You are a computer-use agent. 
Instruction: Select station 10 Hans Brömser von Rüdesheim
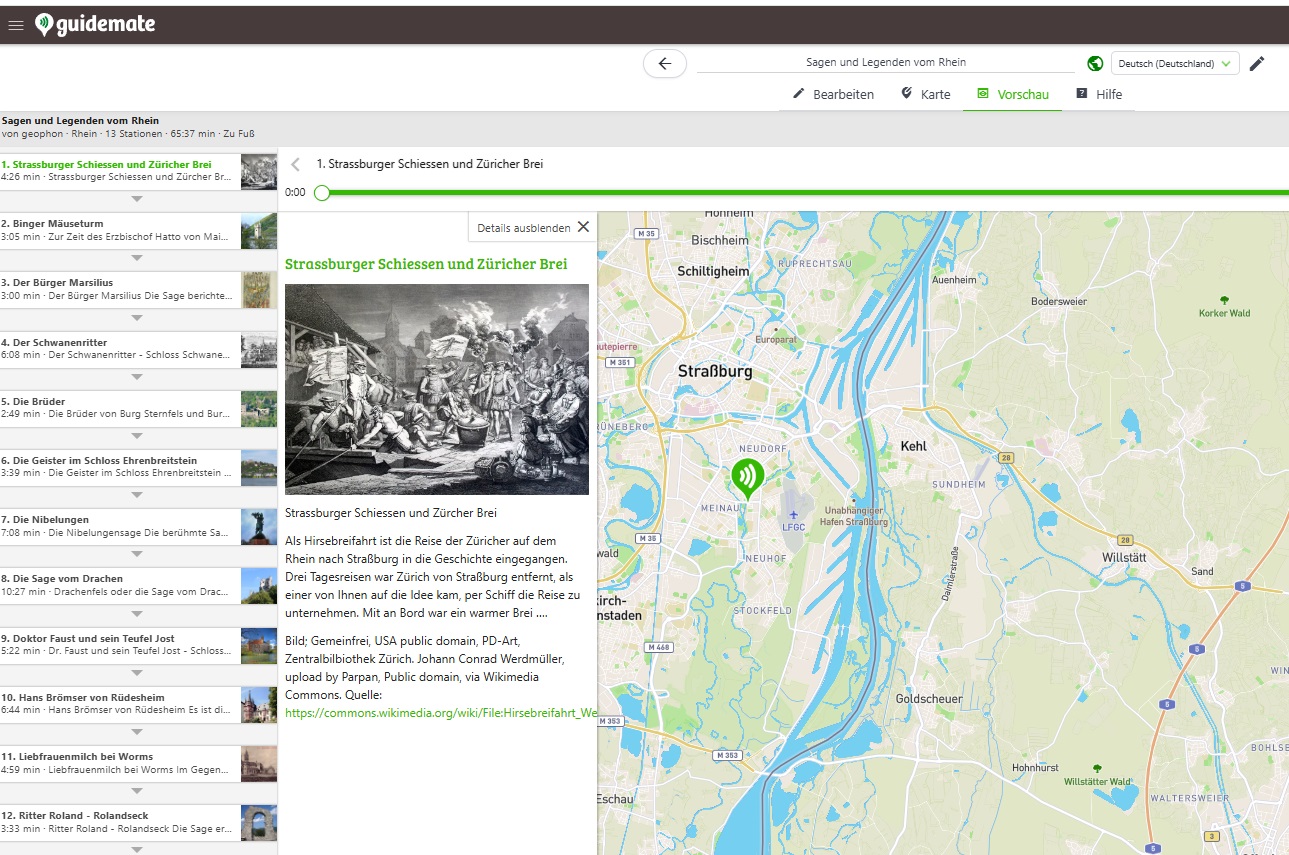click(x=138, y=703)
